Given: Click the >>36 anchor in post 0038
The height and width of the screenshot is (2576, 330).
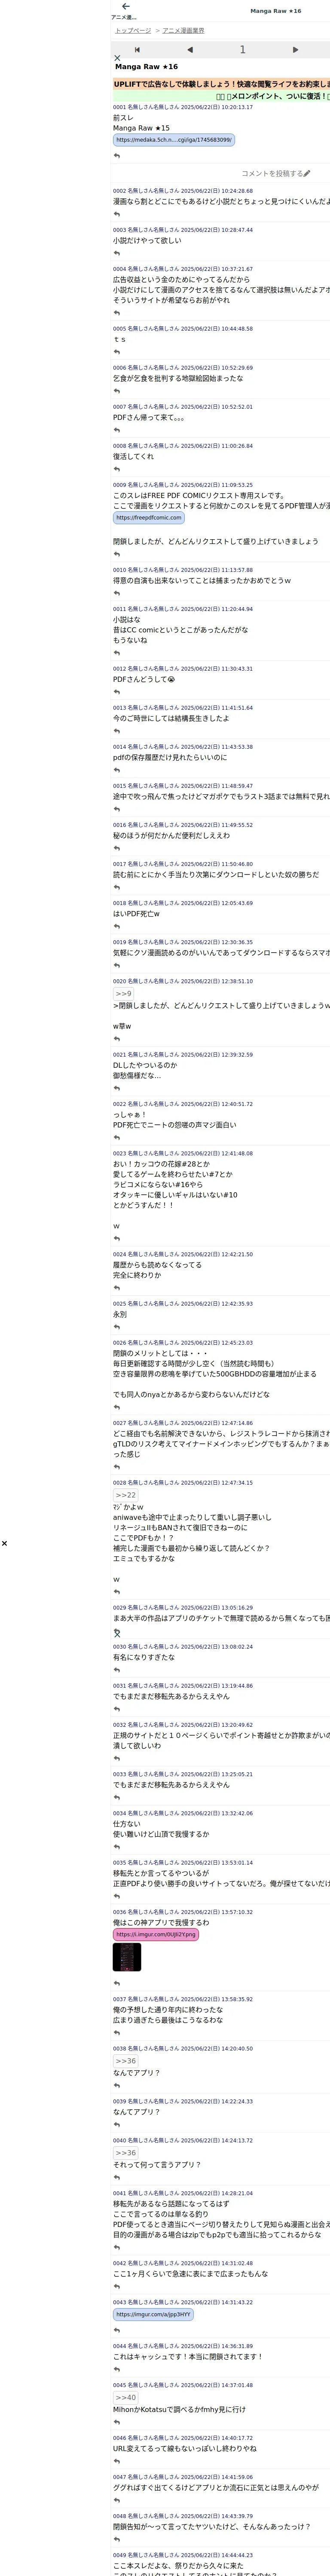Looking at the screenshot, I should [126, 2061].
